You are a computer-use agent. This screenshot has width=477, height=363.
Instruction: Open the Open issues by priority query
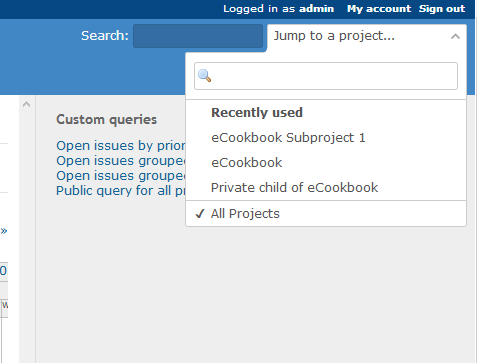pos(121,146)
